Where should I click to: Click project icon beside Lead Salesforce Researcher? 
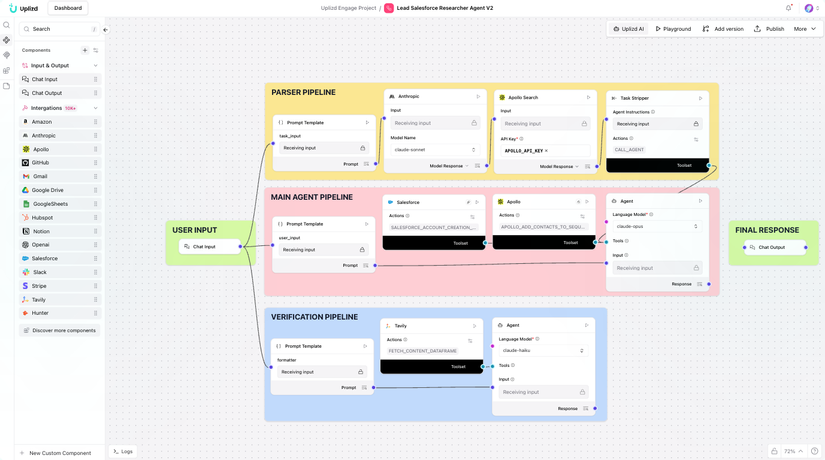(389, 8)
